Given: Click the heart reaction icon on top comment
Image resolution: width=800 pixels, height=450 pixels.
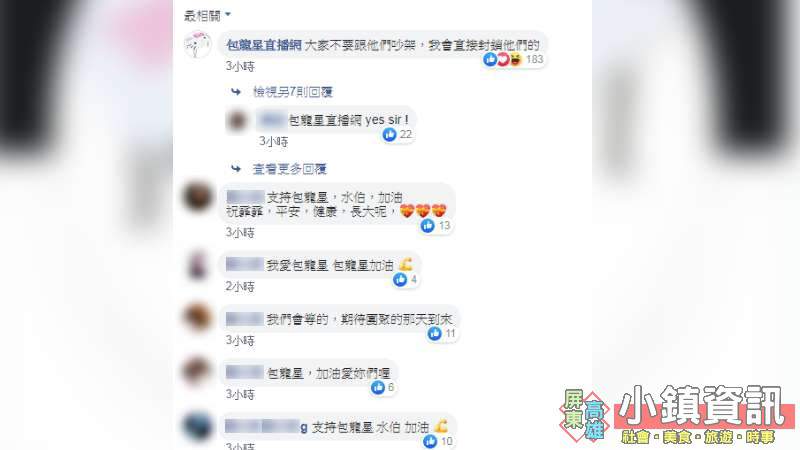Looking at the screenshot, I should pyautogui.click(x=503, y=59).
